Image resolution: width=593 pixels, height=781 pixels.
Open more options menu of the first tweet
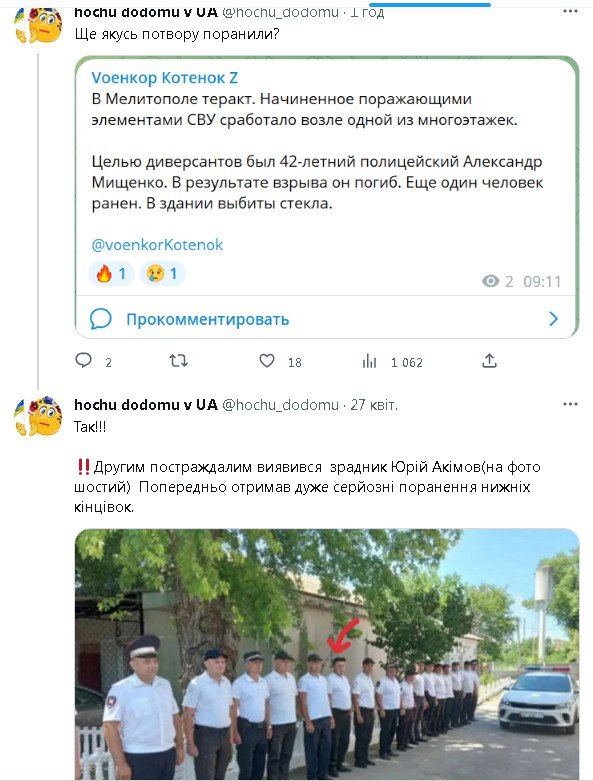point(570,11)
